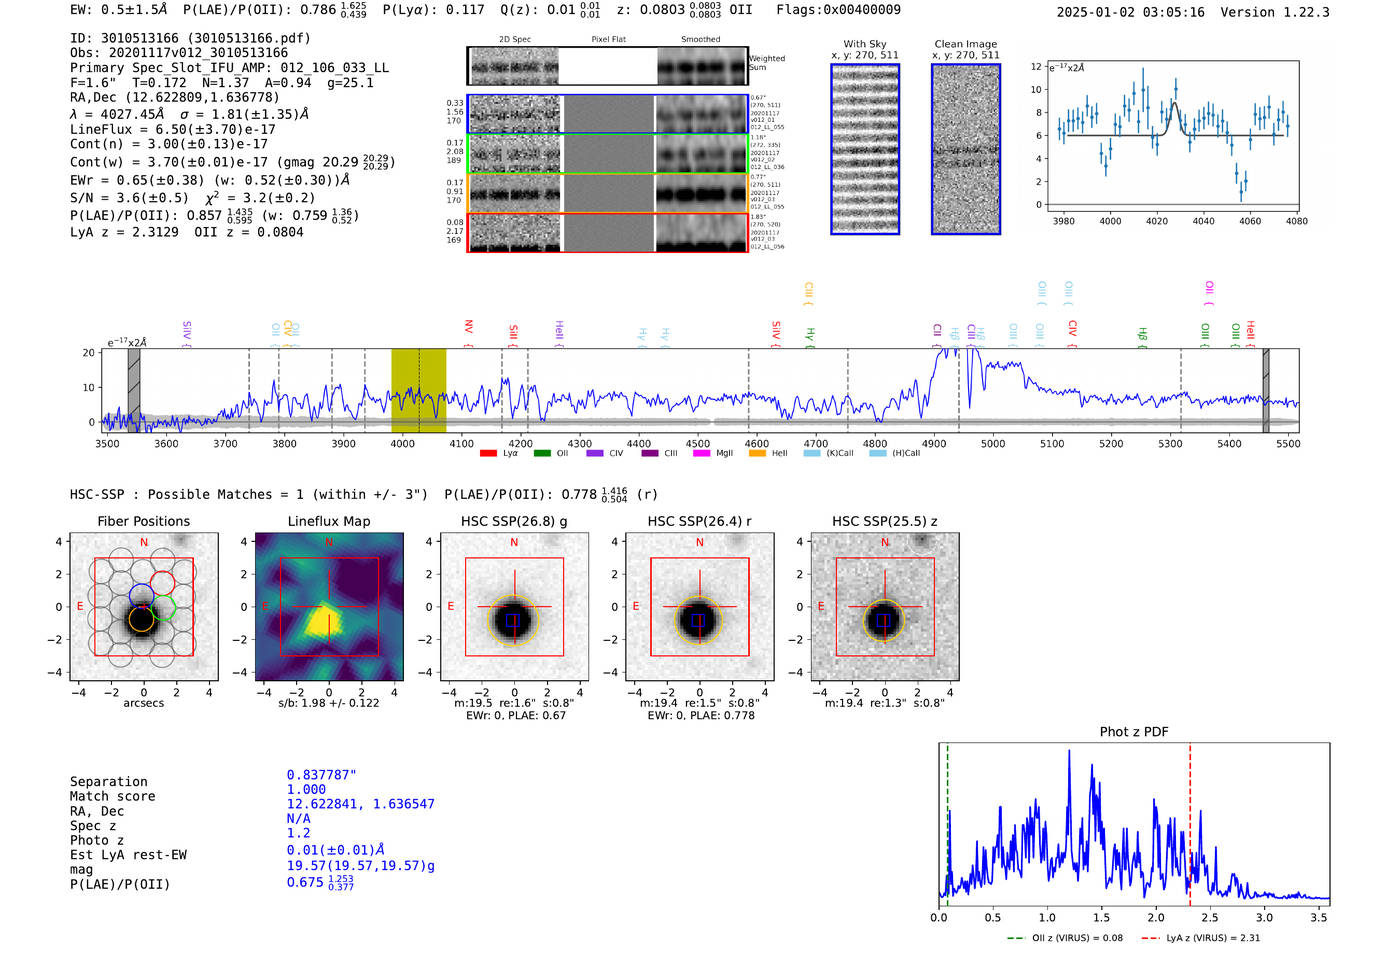Click the red-outlined bottom 2D spectrum row

(608, 232)
